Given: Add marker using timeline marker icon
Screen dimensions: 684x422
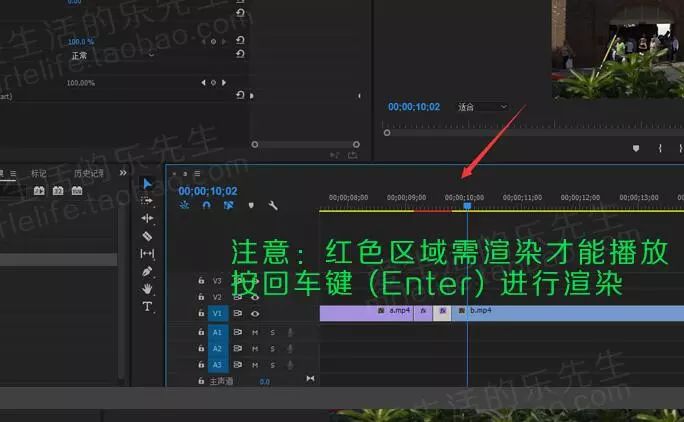Looking at the screenshot, I should [x=251, y=205].
